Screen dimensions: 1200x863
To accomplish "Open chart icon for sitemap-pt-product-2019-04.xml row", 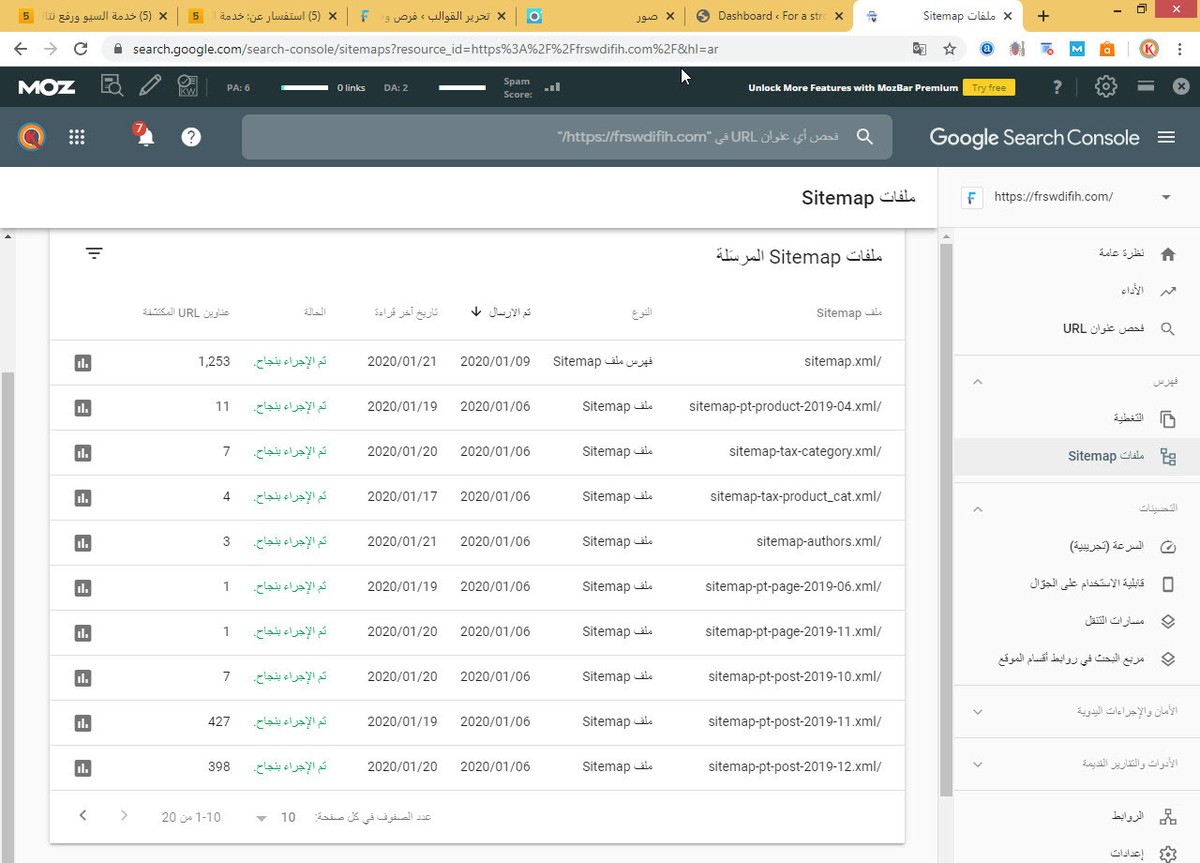I will pyautogui.click(x=83, y=407).
